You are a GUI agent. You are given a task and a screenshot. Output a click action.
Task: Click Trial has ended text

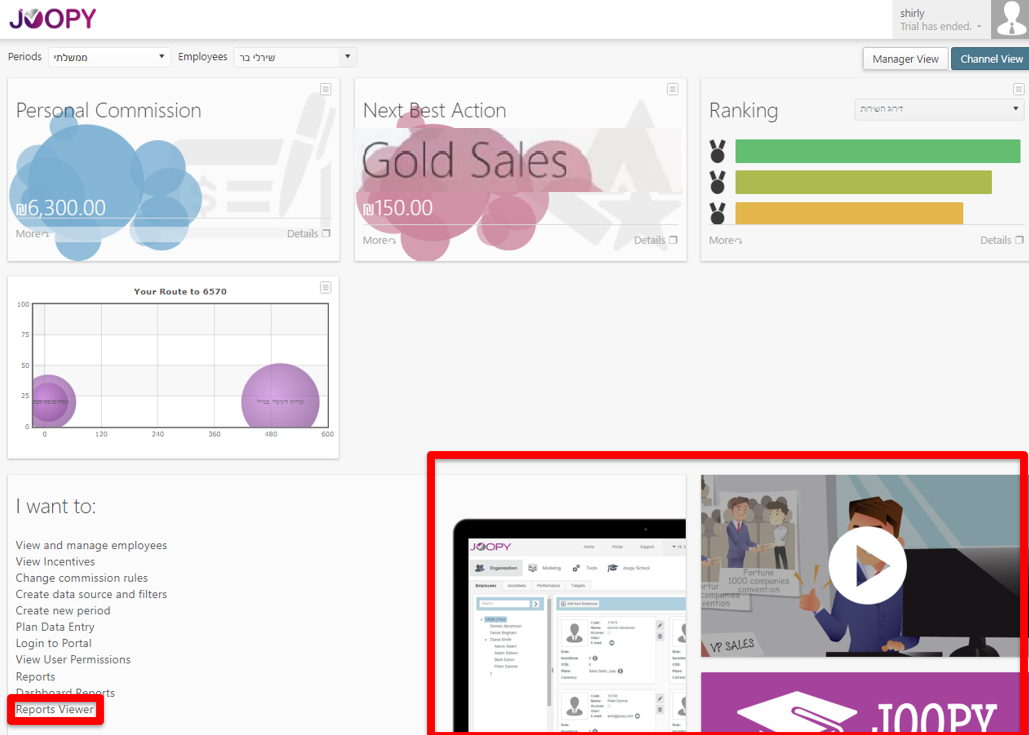coord(935,27)
